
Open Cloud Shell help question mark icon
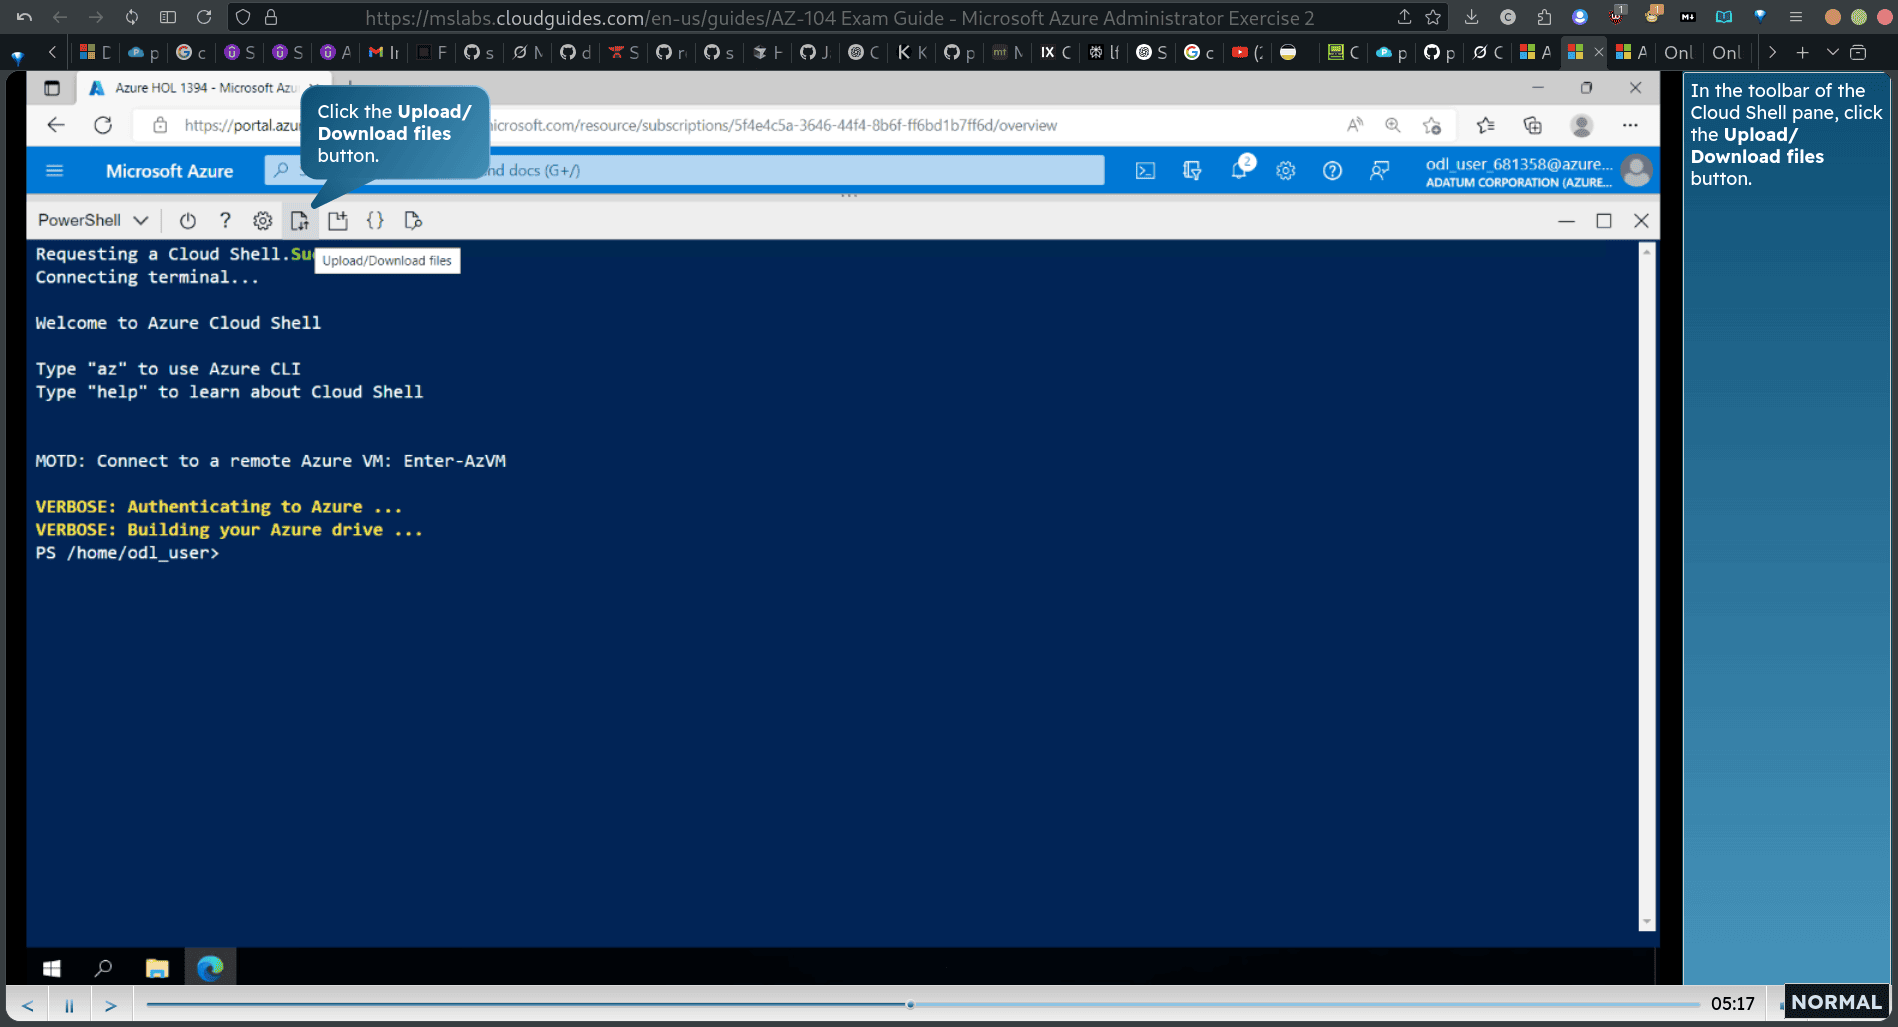[x=225, y=221]
